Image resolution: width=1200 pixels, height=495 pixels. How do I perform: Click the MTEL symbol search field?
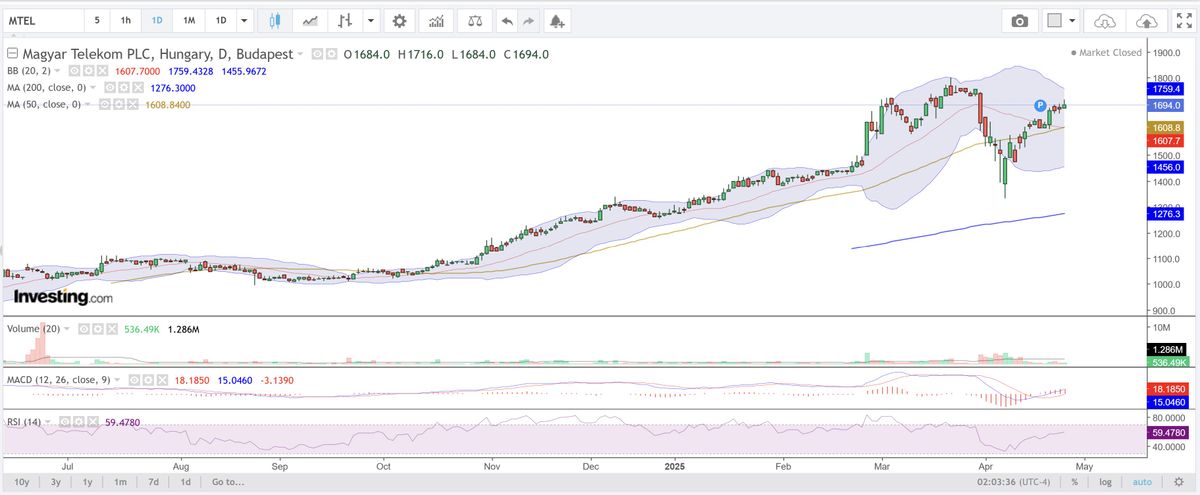(x=42, y=20)
